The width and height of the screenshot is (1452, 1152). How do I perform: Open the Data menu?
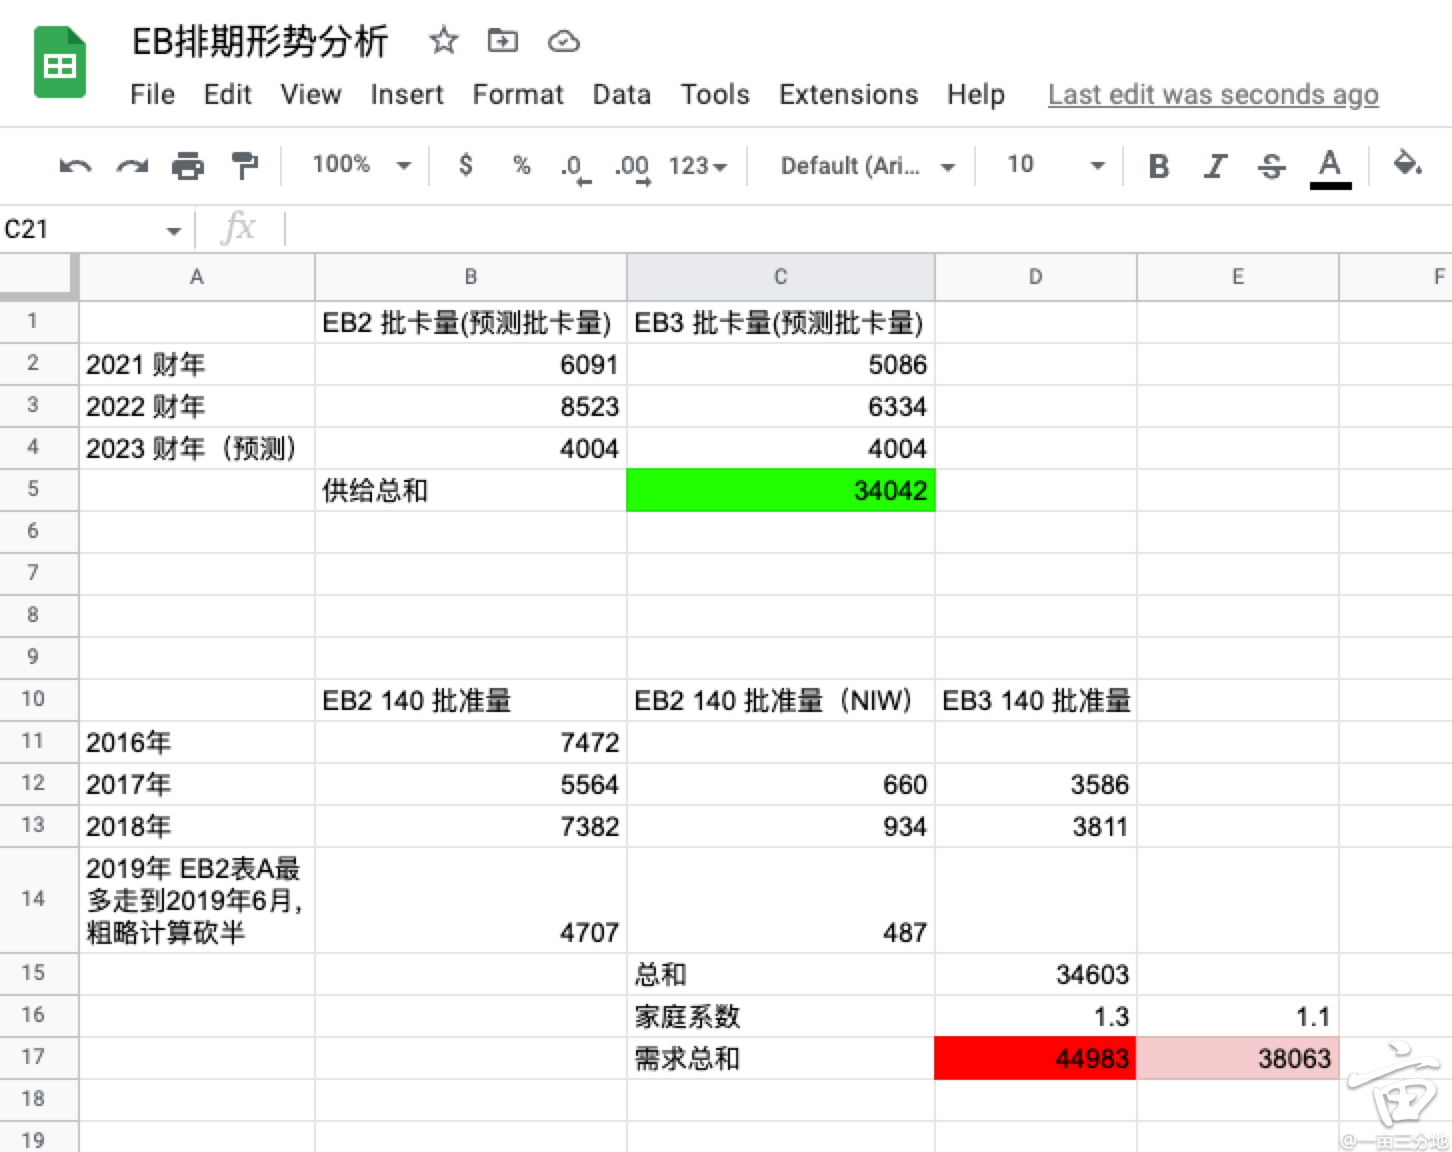point(620,95)
